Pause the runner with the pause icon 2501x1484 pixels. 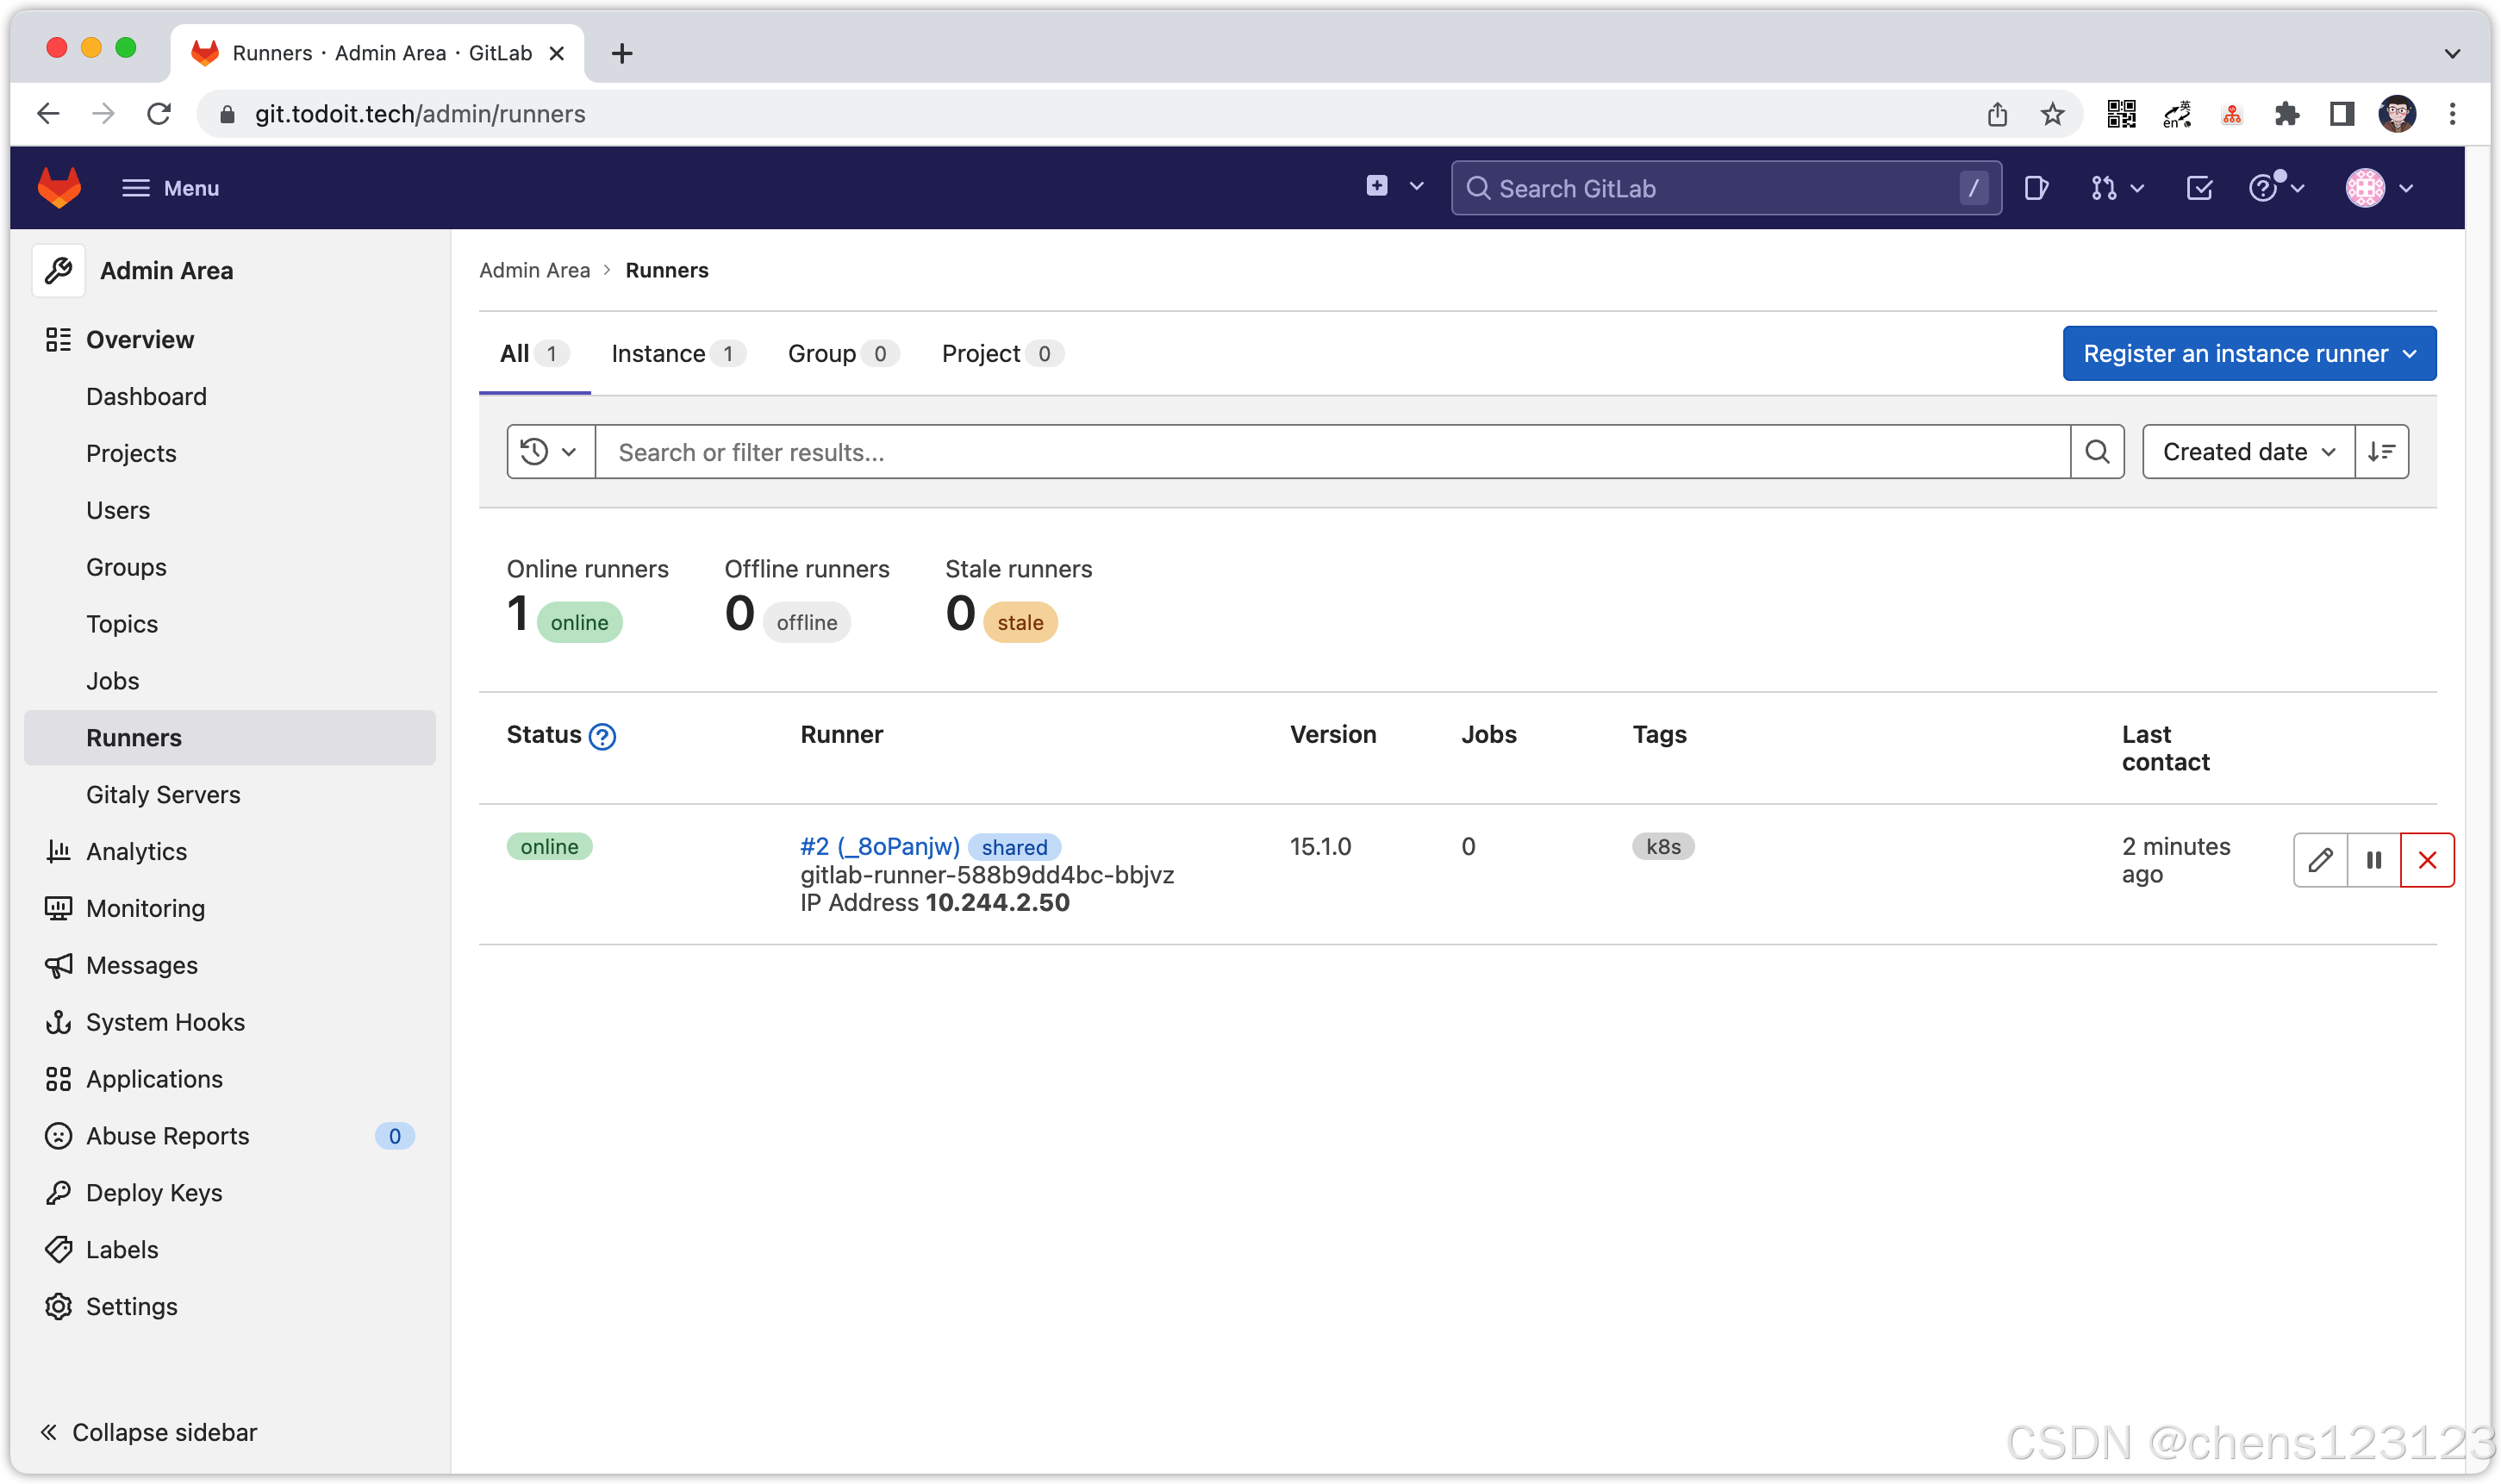(x=2374, y=860)
